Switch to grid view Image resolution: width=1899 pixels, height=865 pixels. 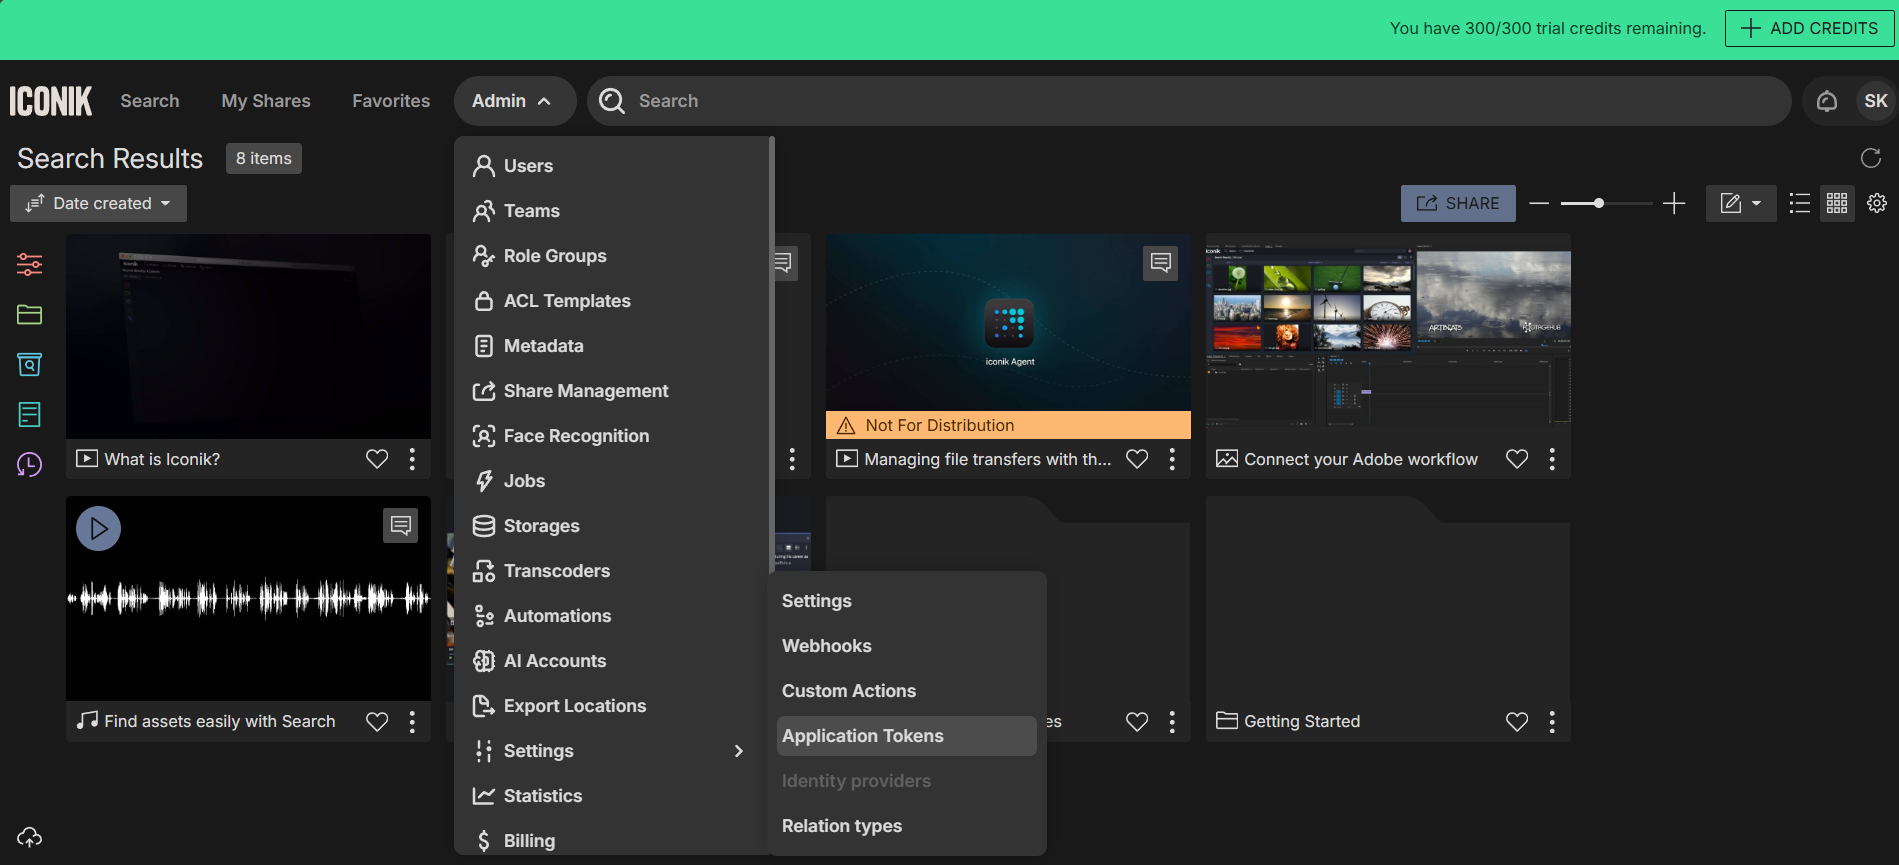(1837, 203)
